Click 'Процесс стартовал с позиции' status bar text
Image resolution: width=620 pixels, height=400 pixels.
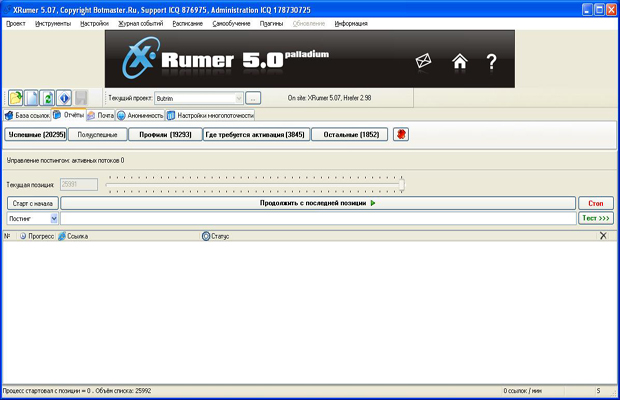pos(77,391)
